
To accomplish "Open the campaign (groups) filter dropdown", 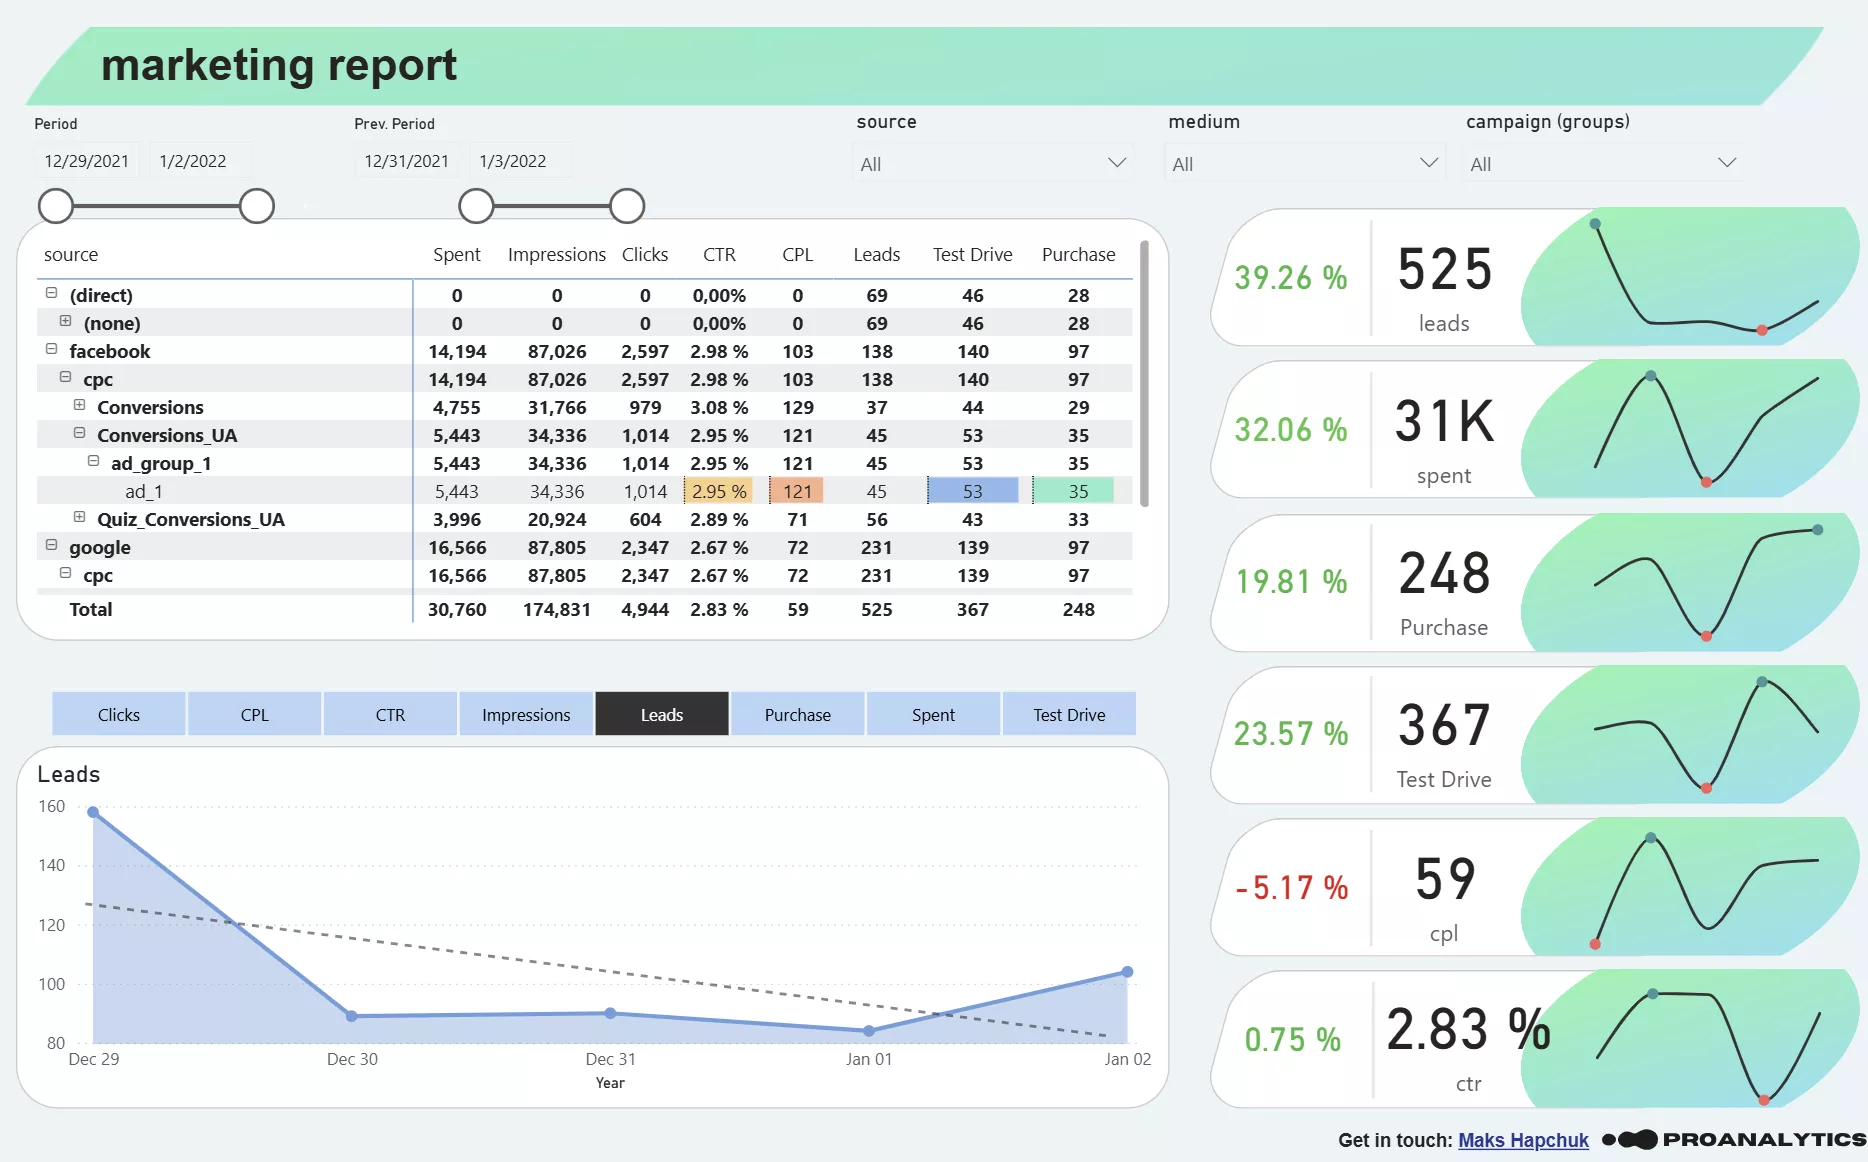I will click(1602, 163).
